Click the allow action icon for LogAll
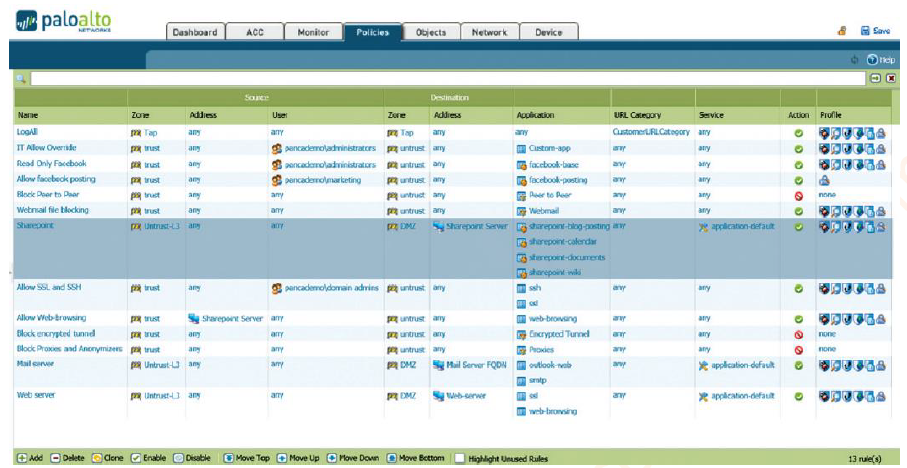This screenshot has height=468, width=907. [x=798, y=133]
